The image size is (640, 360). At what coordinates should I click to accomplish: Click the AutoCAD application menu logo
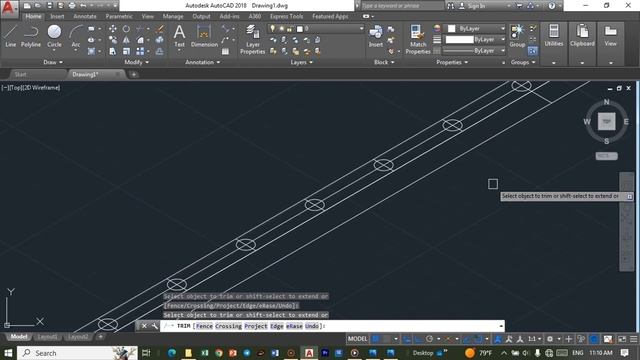coord(9,8)
